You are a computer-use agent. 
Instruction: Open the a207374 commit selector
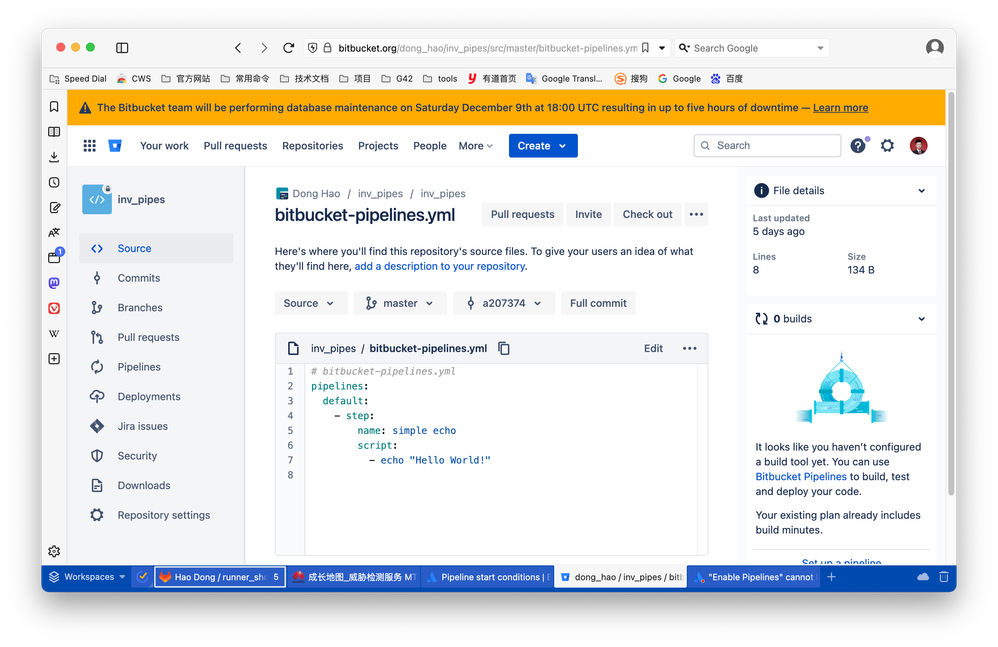pos(503,303)
